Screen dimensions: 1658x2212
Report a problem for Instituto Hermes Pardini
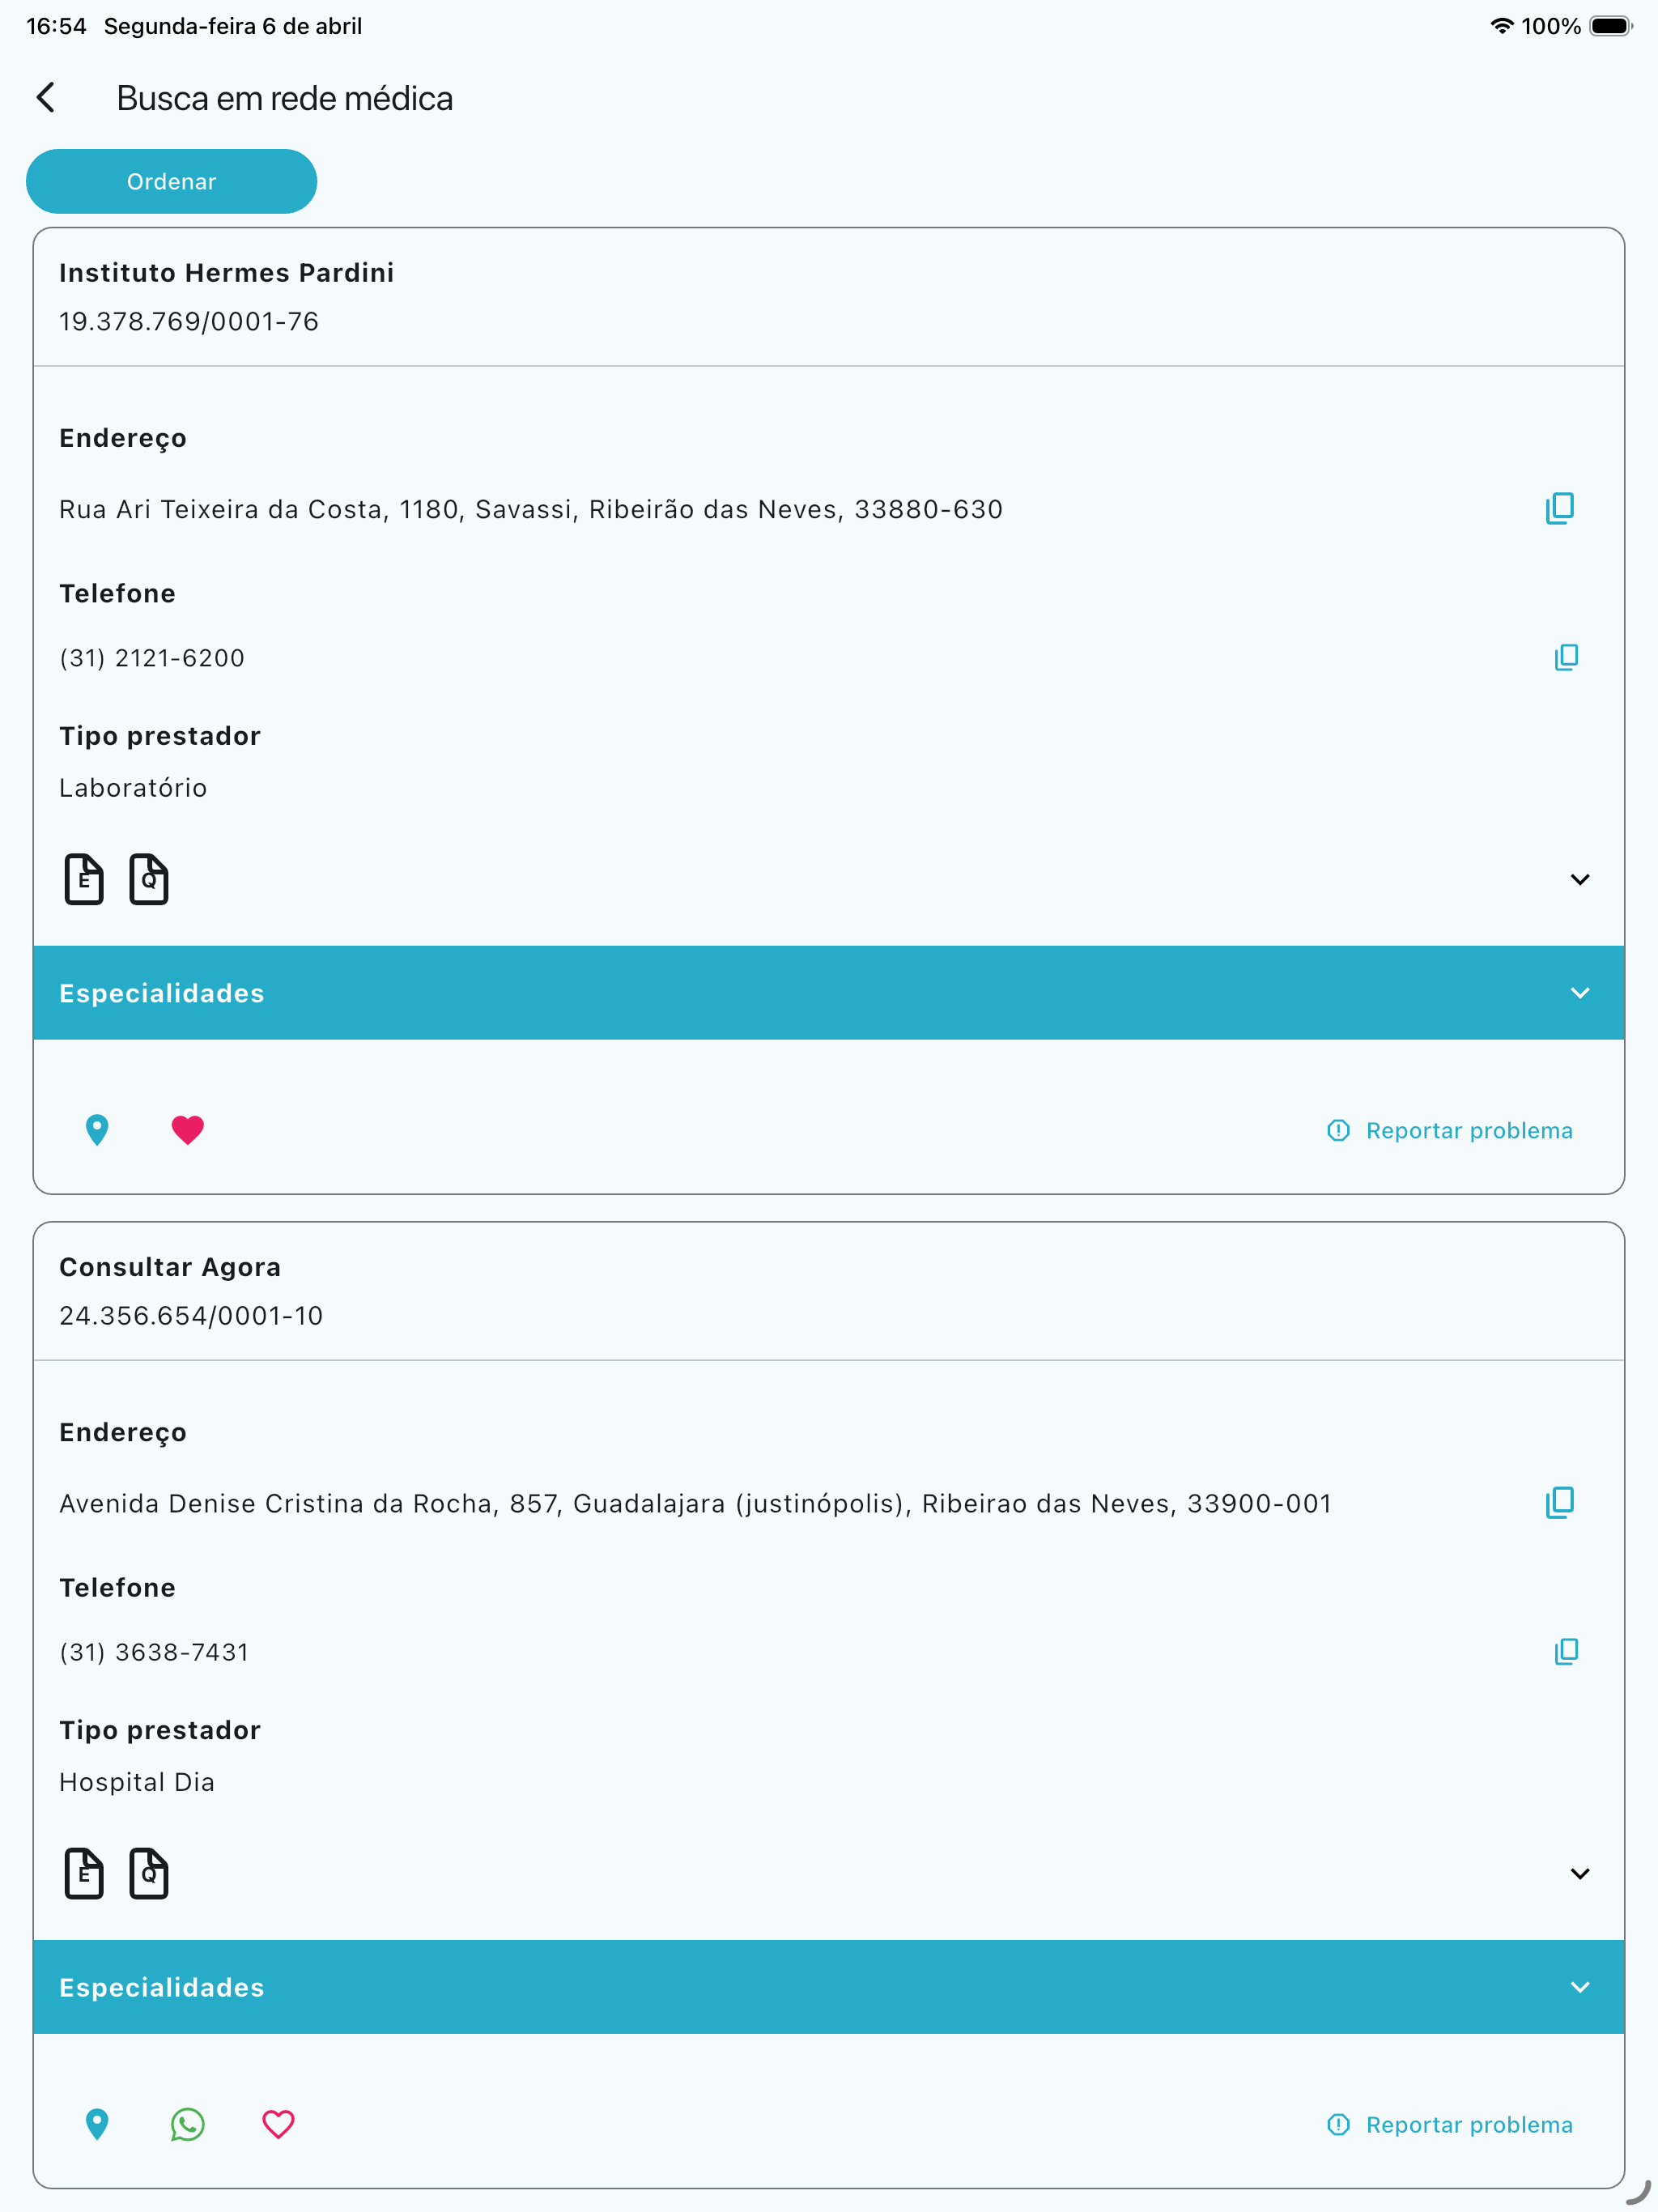tap(1449, 1130)
